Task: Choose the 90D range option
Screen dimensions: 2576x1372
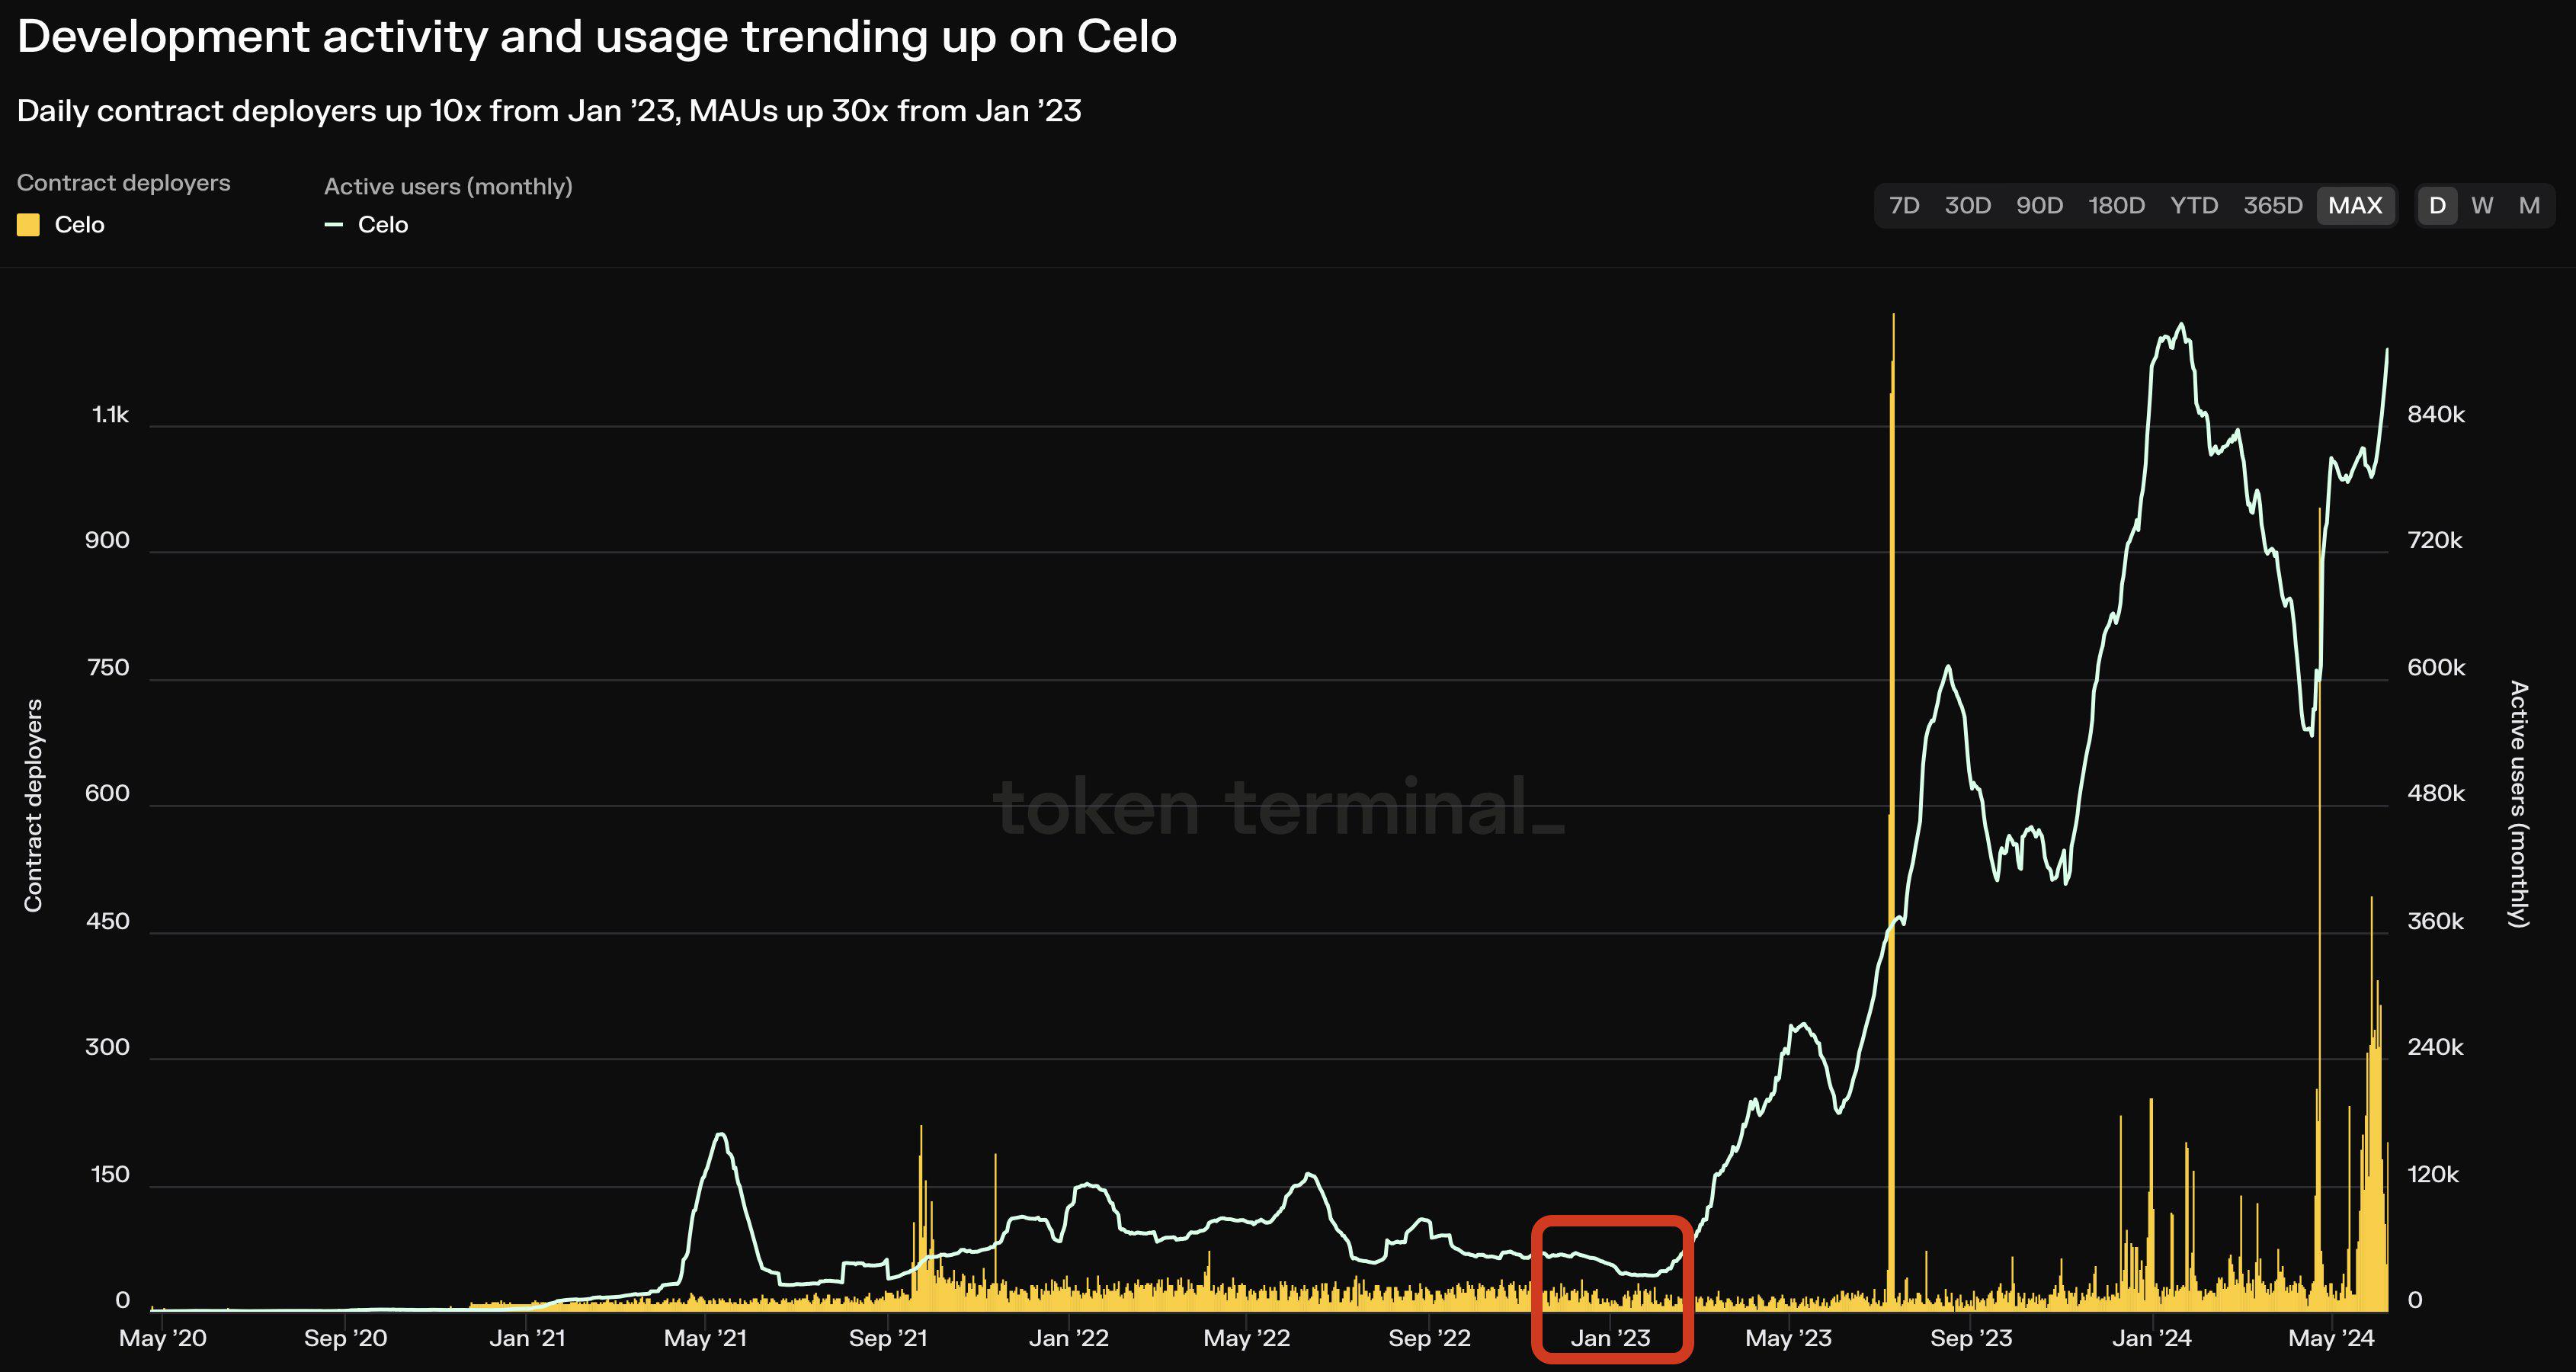Action: point(2039,206)
